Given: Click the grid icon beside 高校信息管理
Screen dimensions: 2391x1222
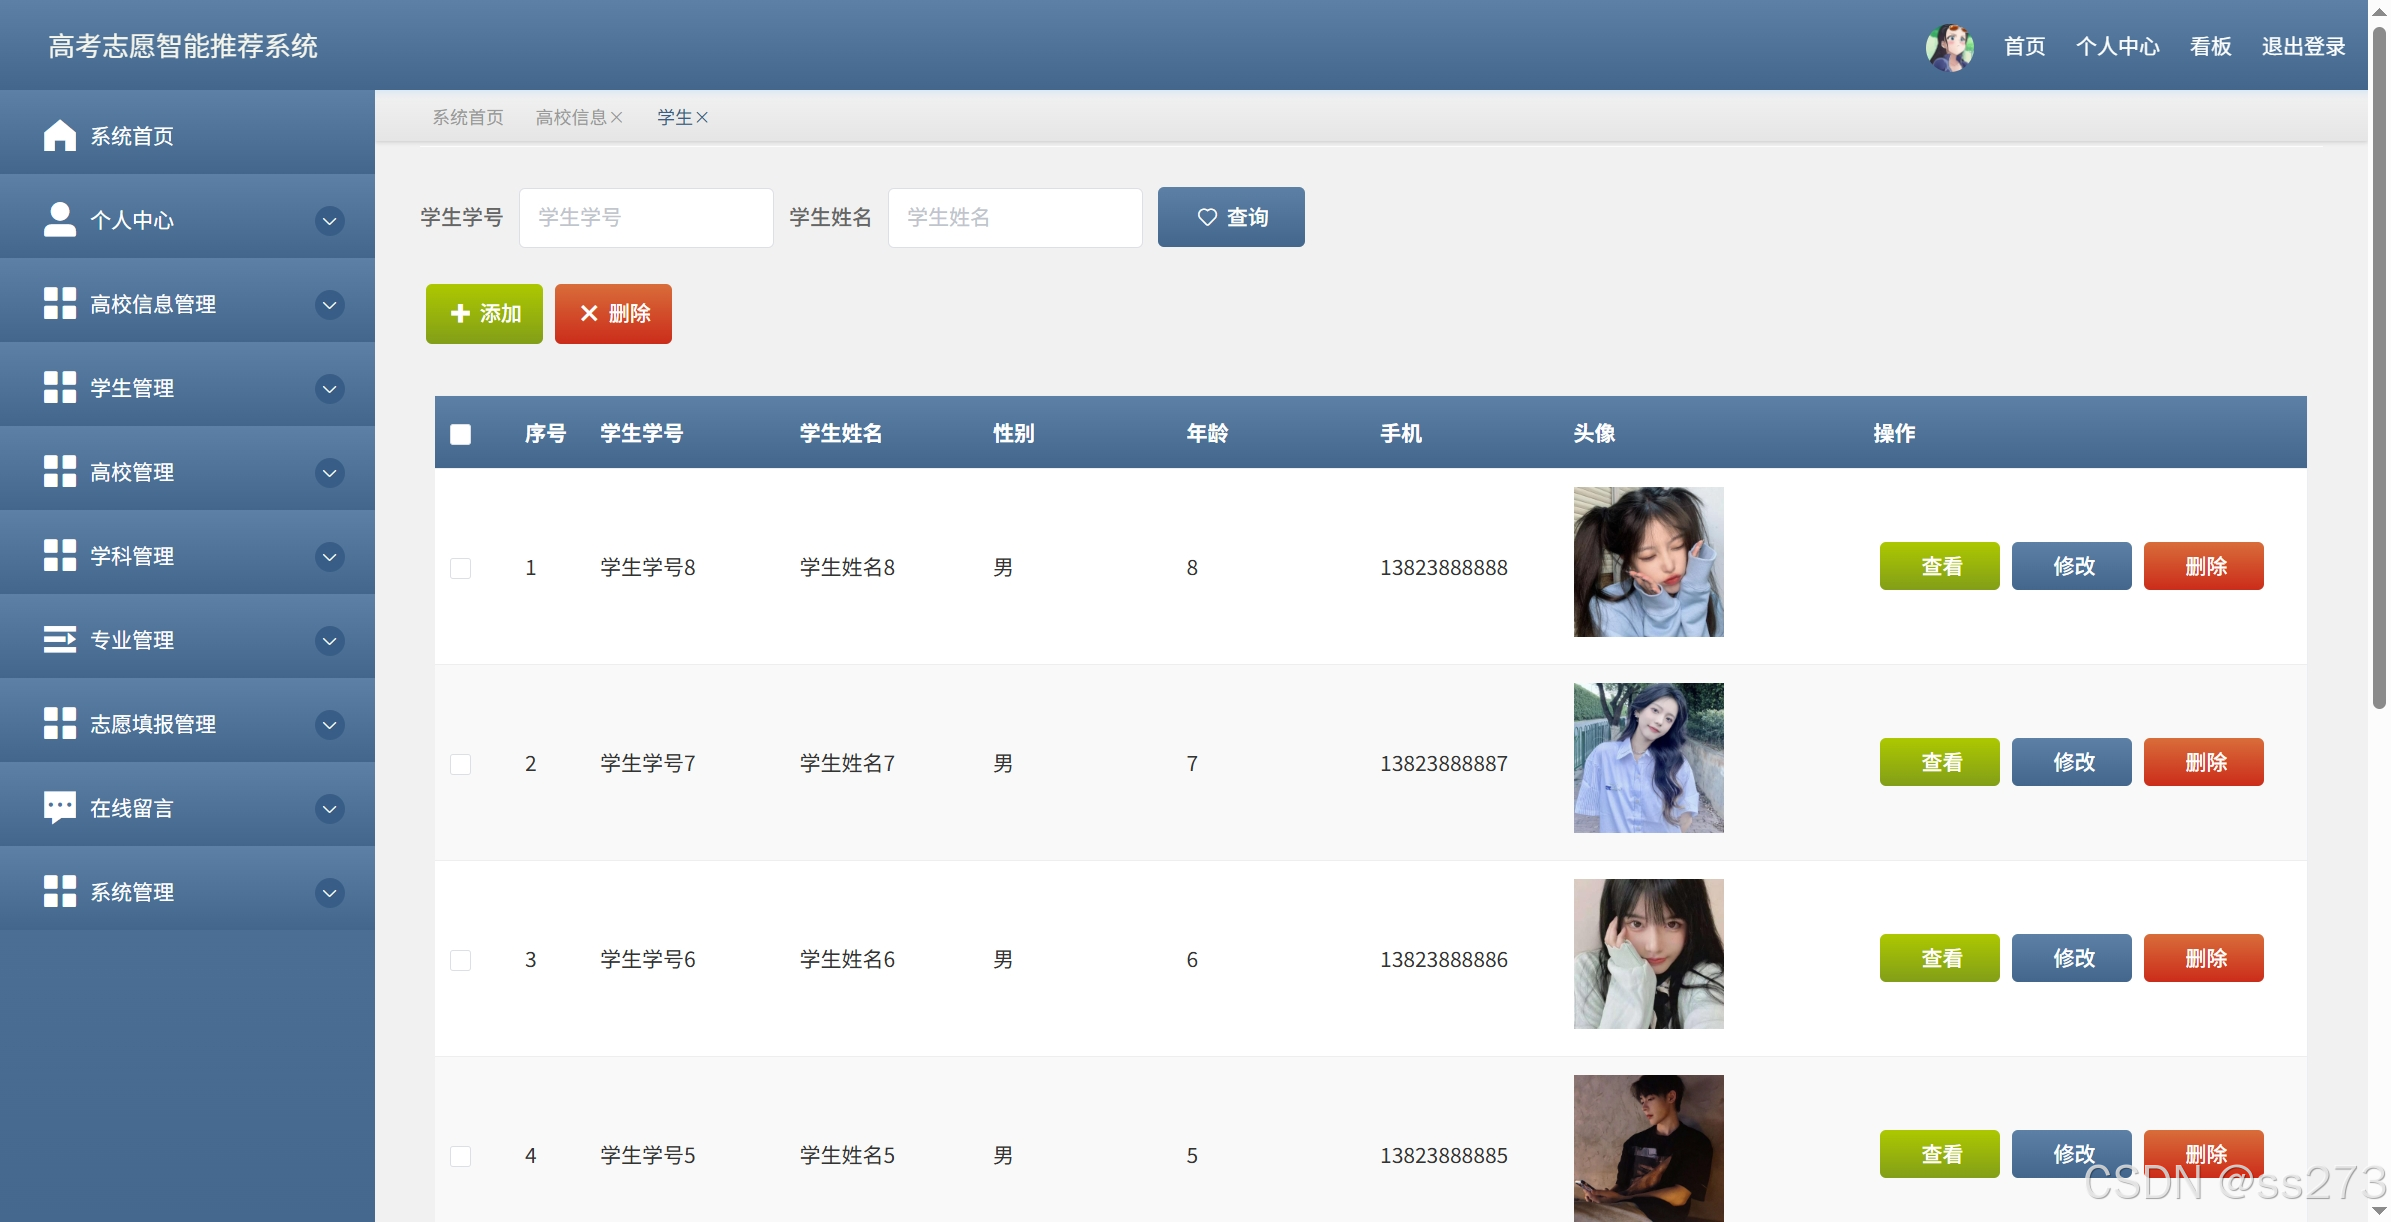Looking at the screenshot, I should pyautogui.click(x=59, y=303).
